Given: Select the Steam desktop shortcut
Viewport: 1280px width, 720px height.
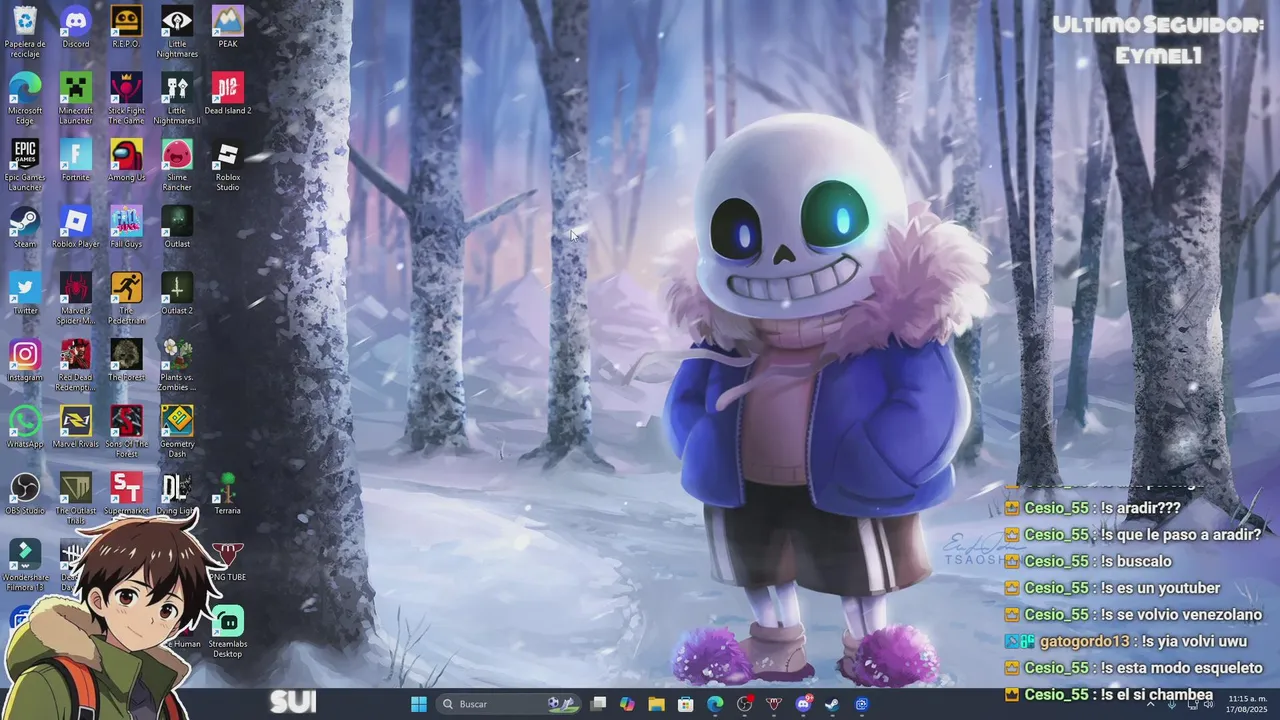Looking at the screenshot, I should [25, 228].
